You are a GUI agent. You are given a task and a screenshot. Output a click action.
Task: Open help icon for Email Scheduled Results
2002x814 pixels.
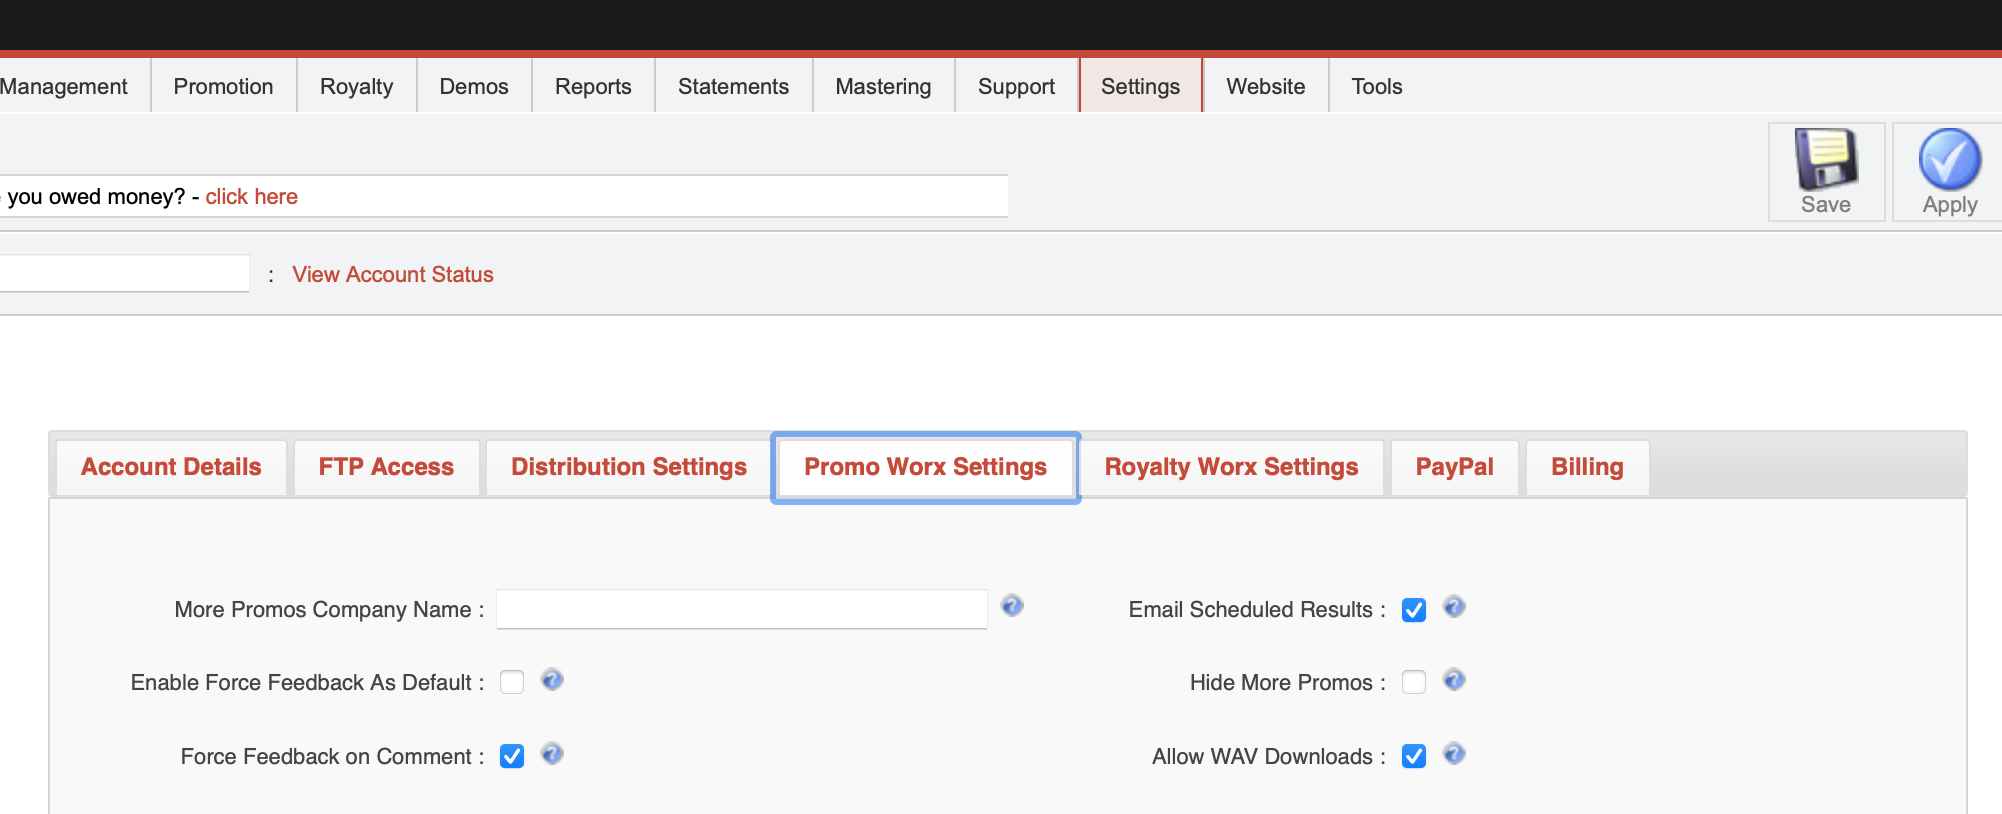pyautogui.click(x=1454, y=607)
